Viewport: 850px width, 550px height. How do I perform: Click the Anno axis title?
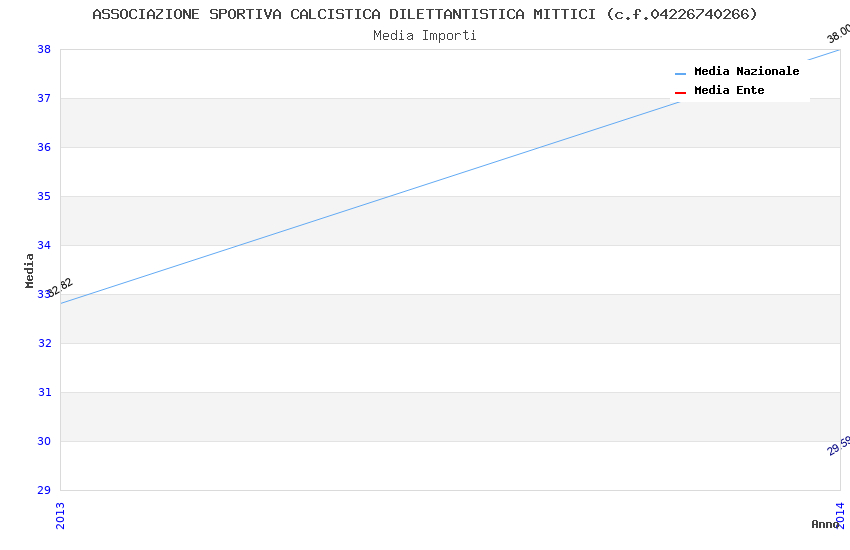825,524
